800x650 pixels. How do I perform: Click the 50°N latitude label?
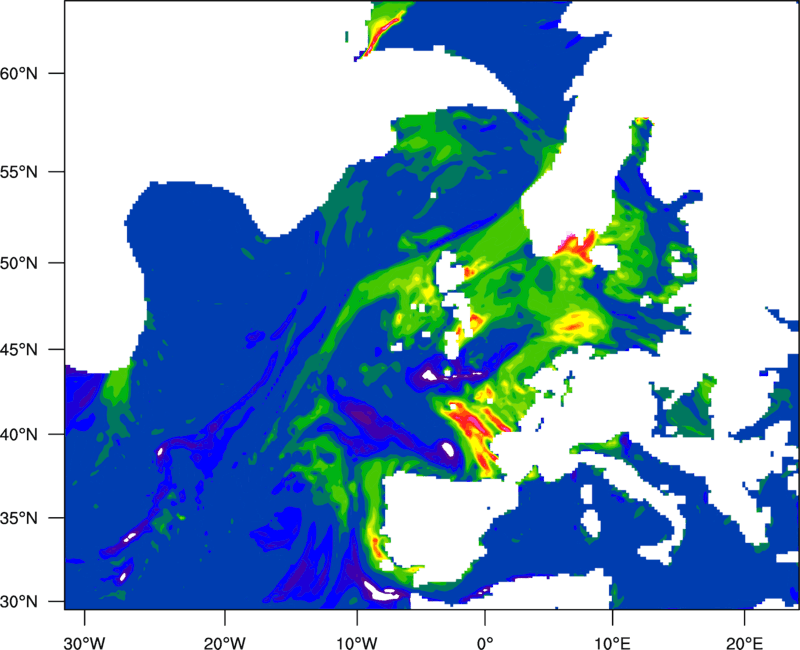[x=19, y=263]
